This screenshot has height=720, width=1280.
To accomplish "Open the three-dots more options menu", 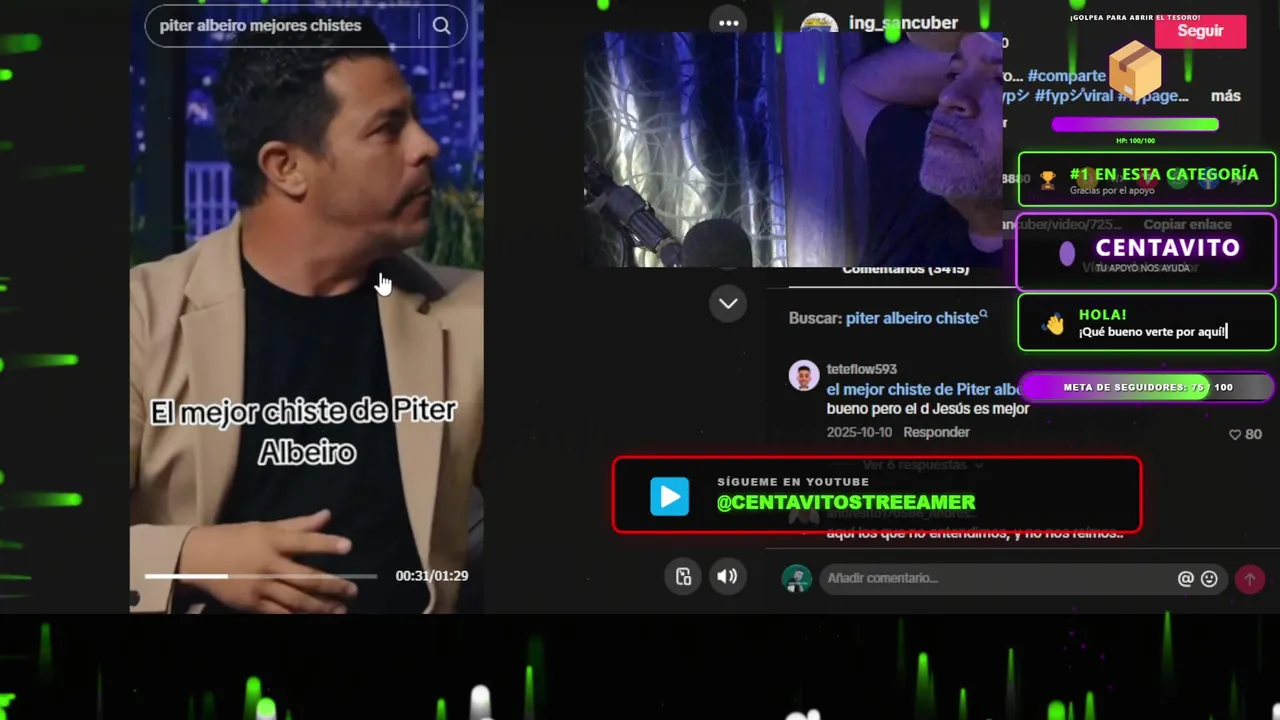I will [x=728, y=23].
